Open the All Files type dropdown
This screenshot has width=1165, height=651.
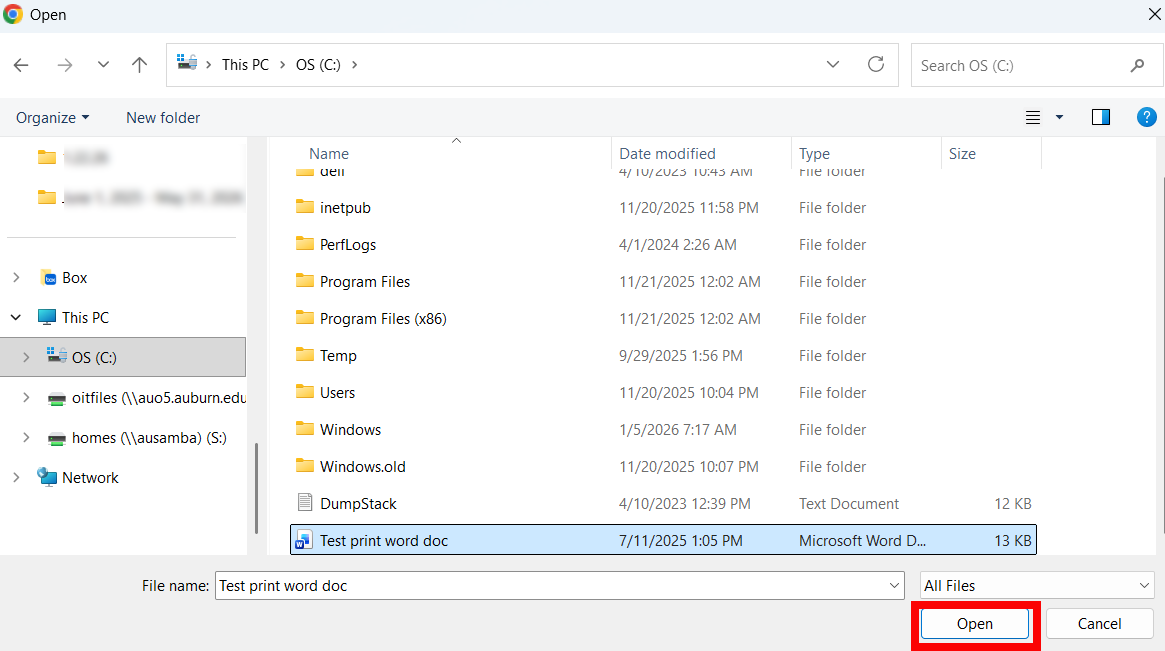pos(1036,586)
